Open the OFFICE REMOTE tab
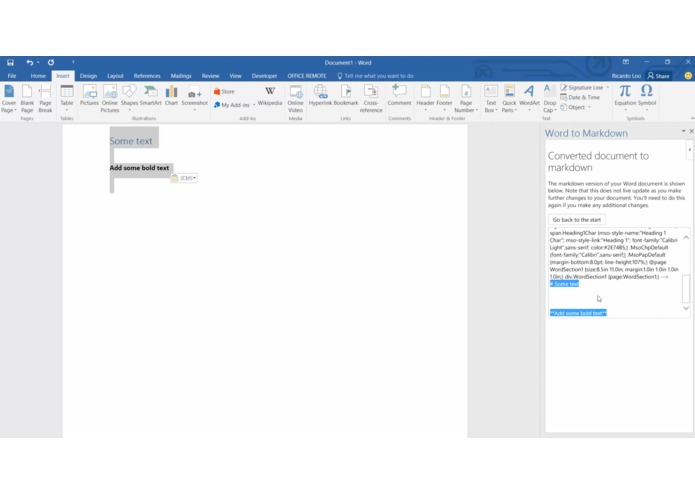 tap(307, 76)
